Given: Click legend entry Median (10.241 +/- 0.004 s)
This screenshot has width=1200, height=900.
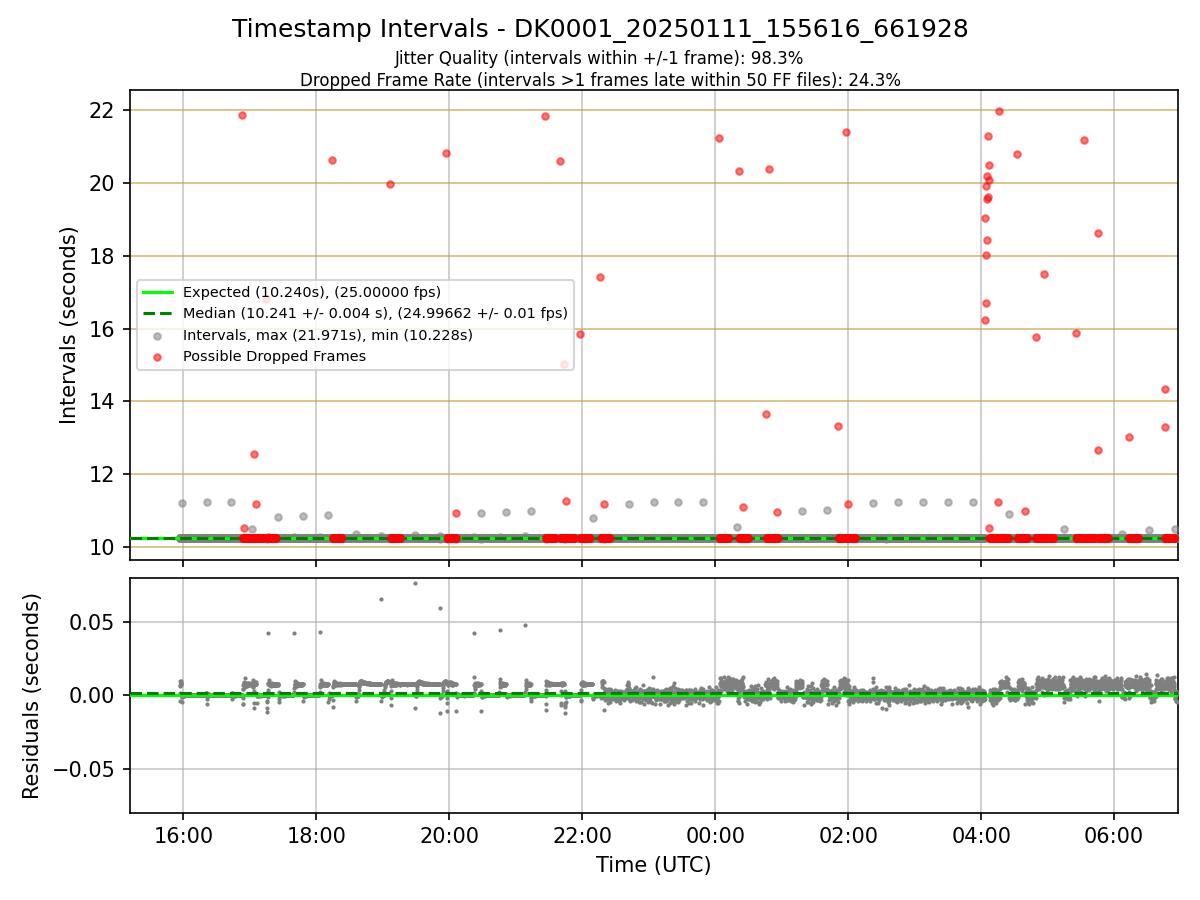Looking at the screenshot, I should click(x=375, y=313).
